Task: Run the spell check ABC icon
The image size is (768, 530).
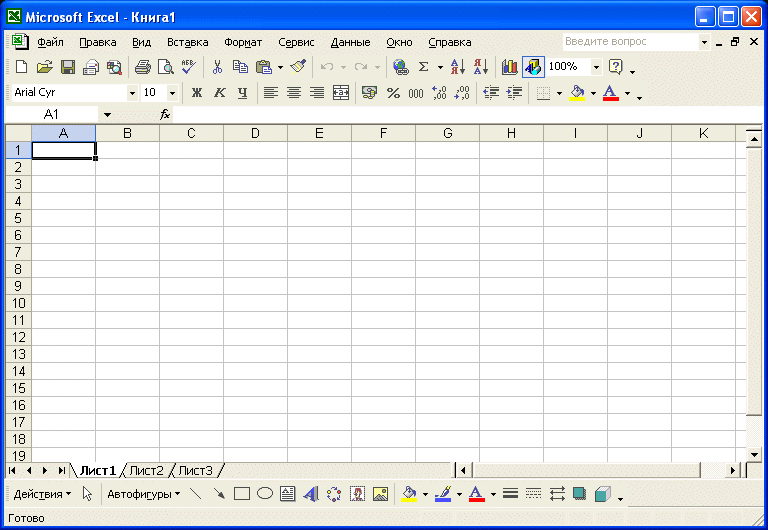Action: 189,67
